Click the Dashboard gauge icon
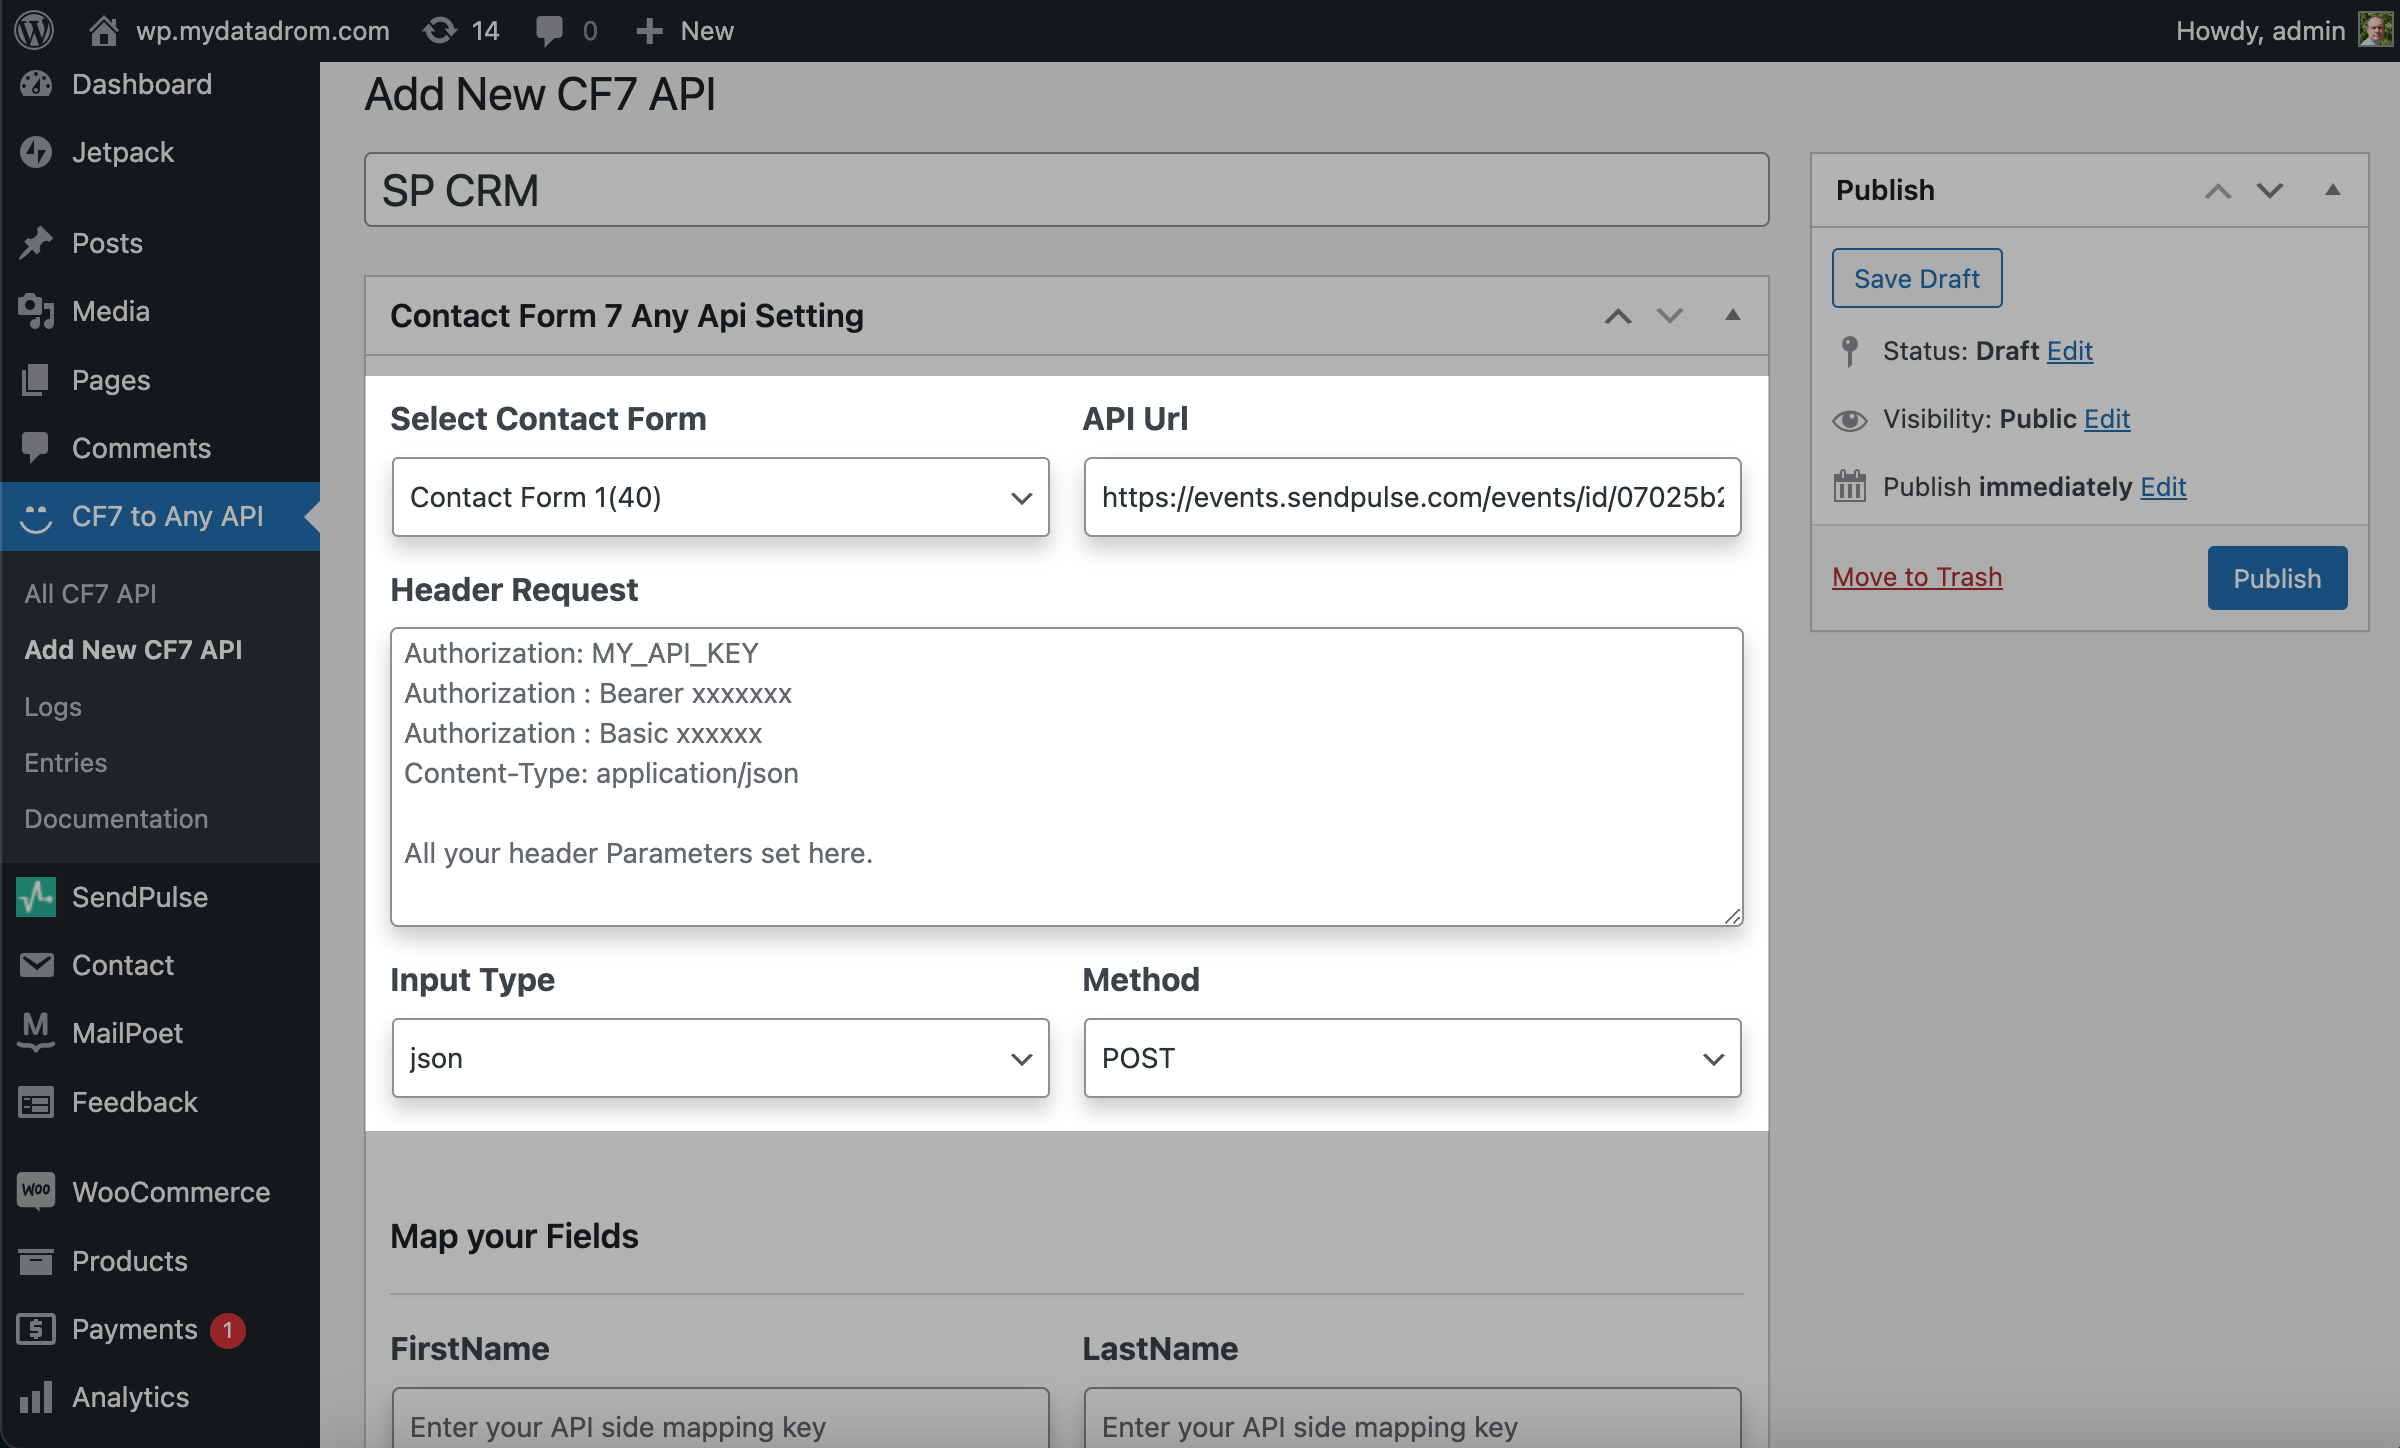This screenshot has width=2400, height=1448. tap(36, 84)
